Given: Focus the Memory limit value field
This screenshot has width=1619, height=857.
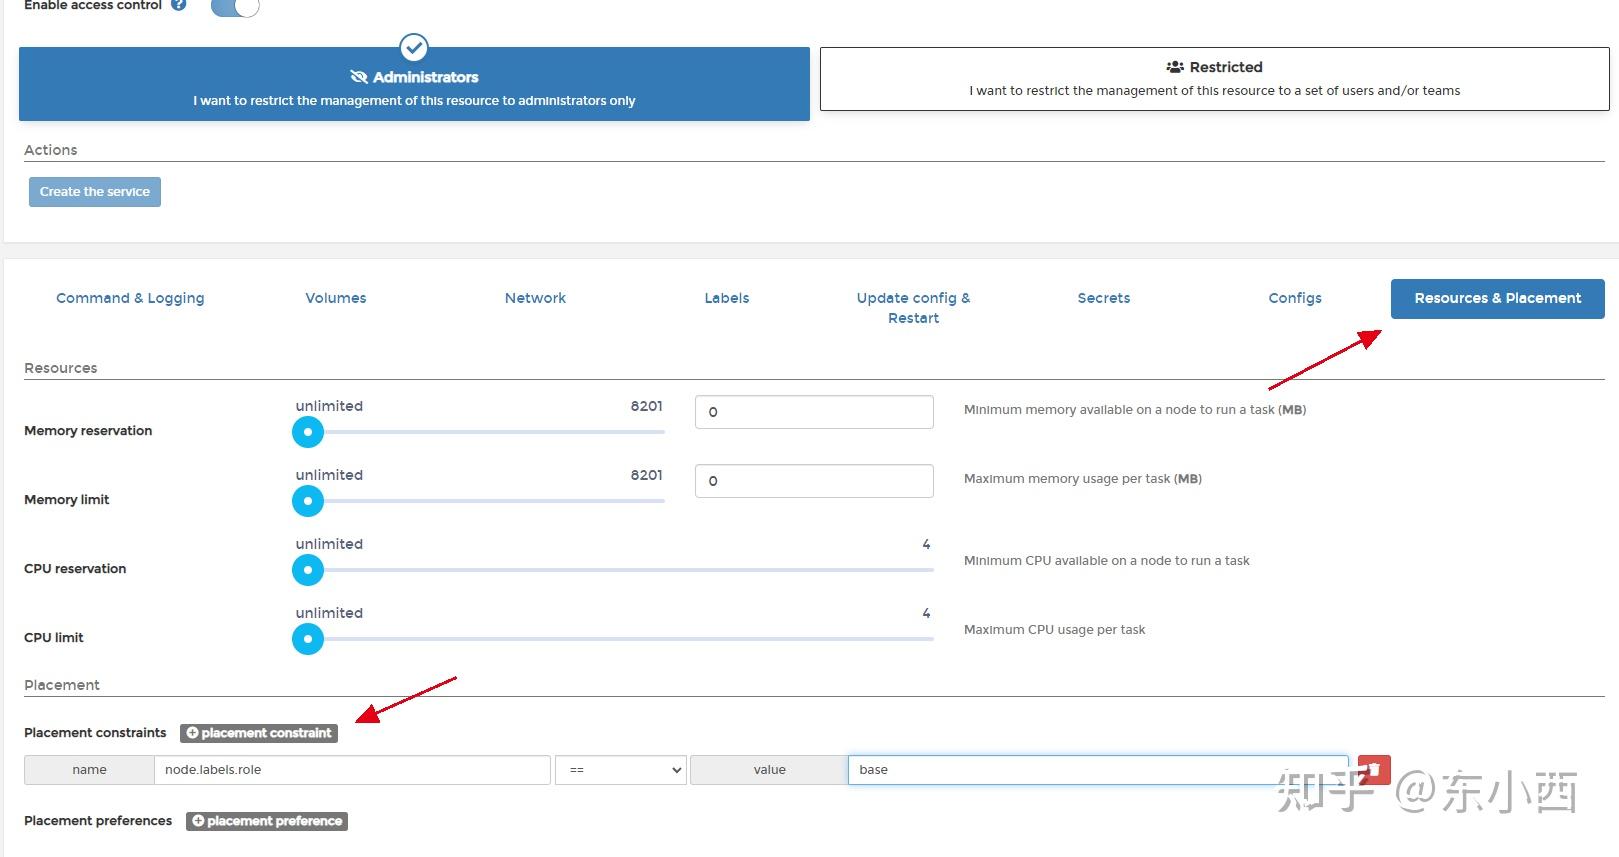Looking at the screenshot, I should tap(814, 481).
